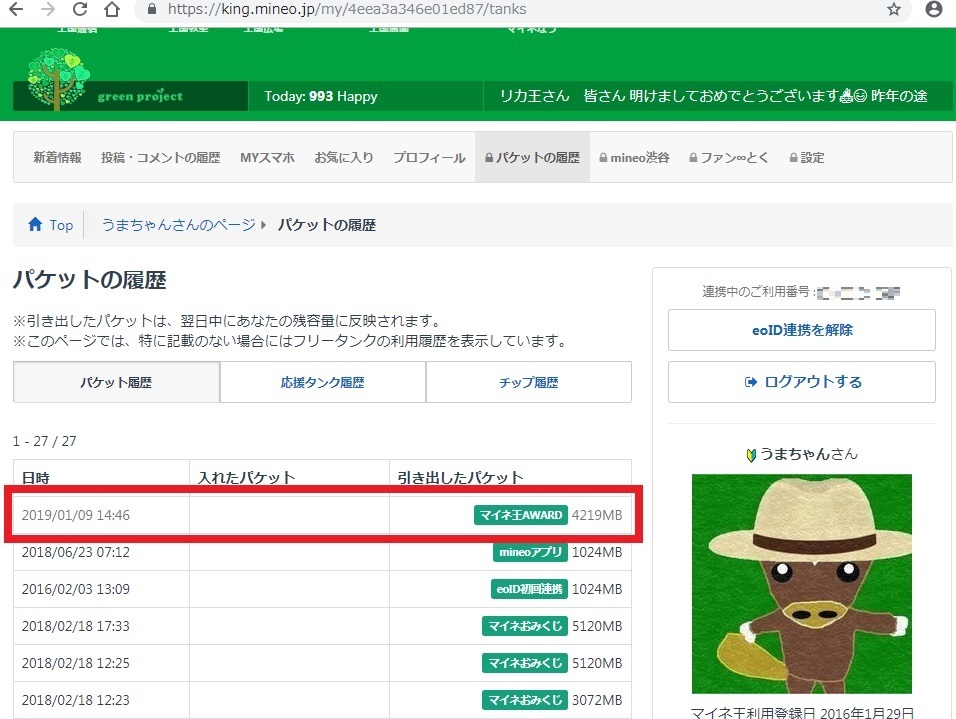Bookmark the page with the star icon
This screenshot has width=956, height=719.
[893, 10]
